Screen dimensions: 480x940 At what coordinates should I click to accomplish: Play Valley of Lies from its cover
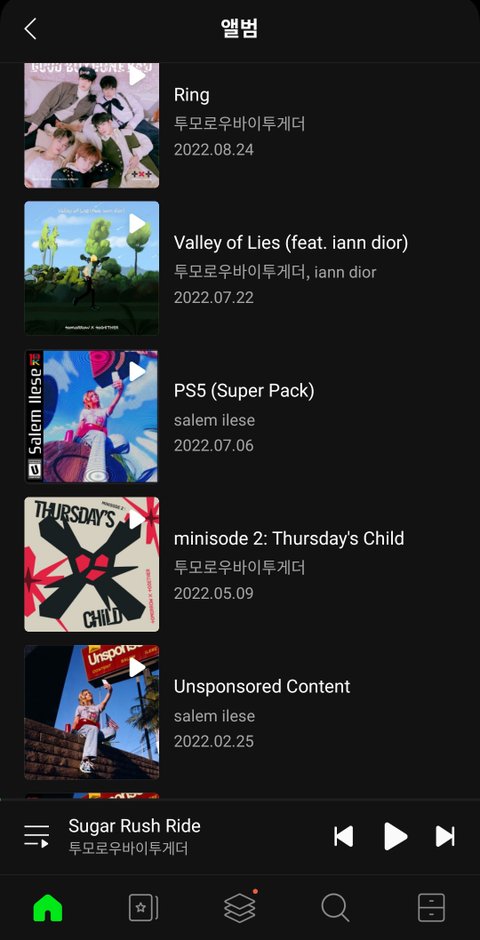point(137,224)
